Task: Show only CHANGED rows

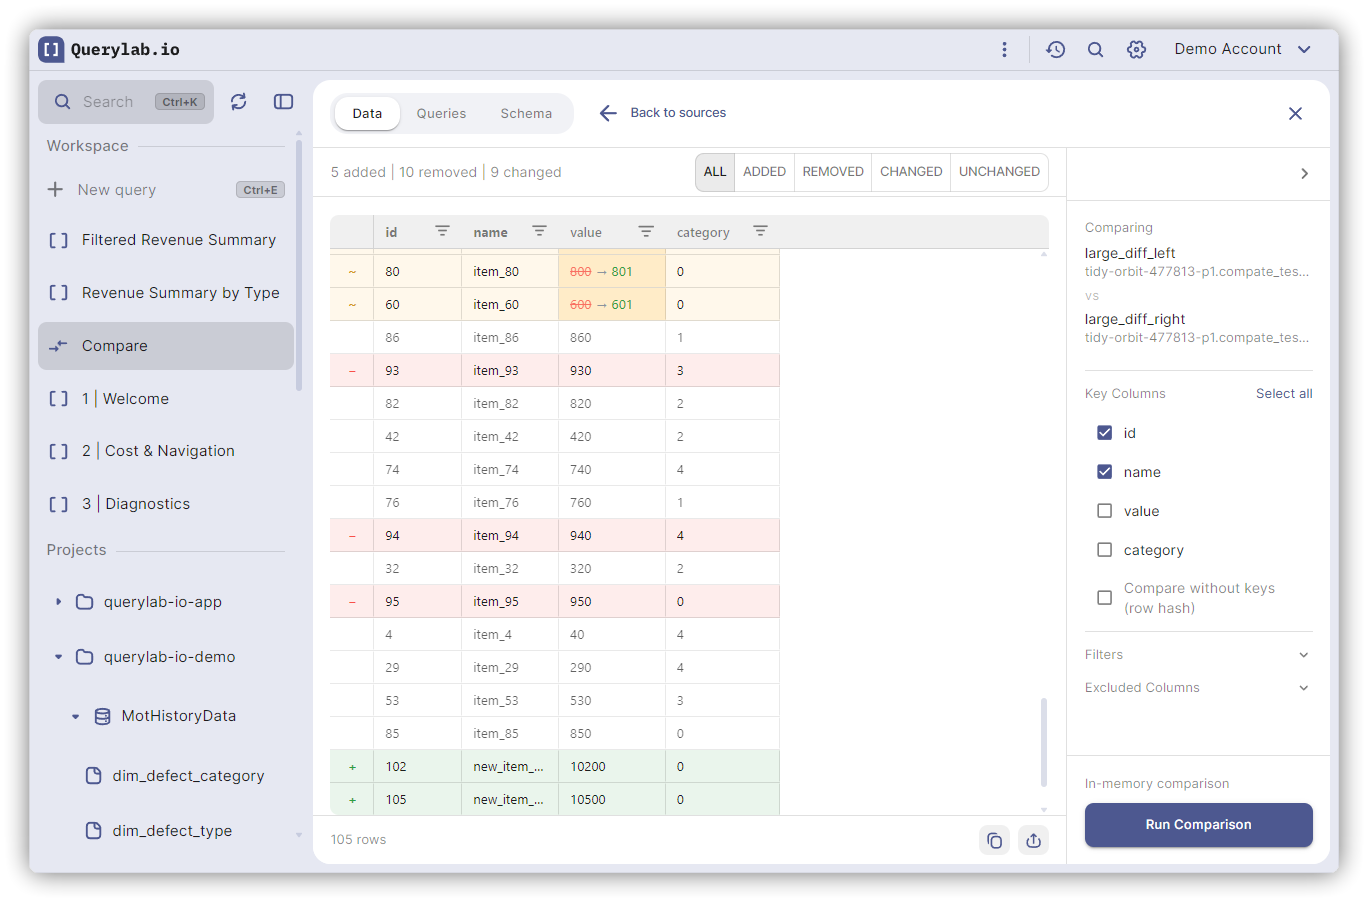Action: [910, 172]
